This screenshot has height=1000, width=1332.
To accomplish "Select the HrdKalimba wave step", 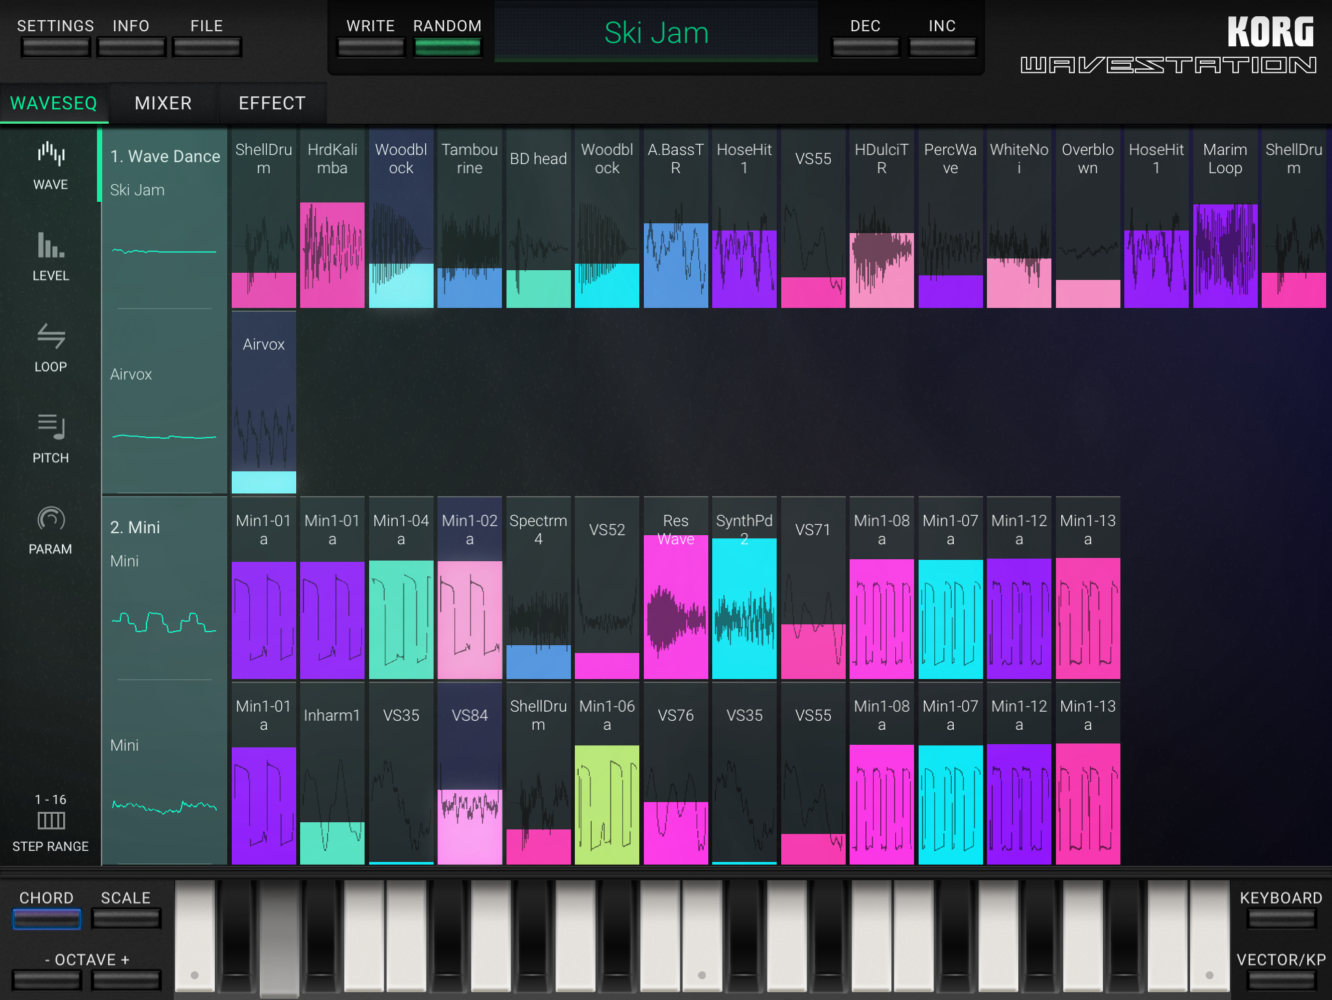I will 332,218.
